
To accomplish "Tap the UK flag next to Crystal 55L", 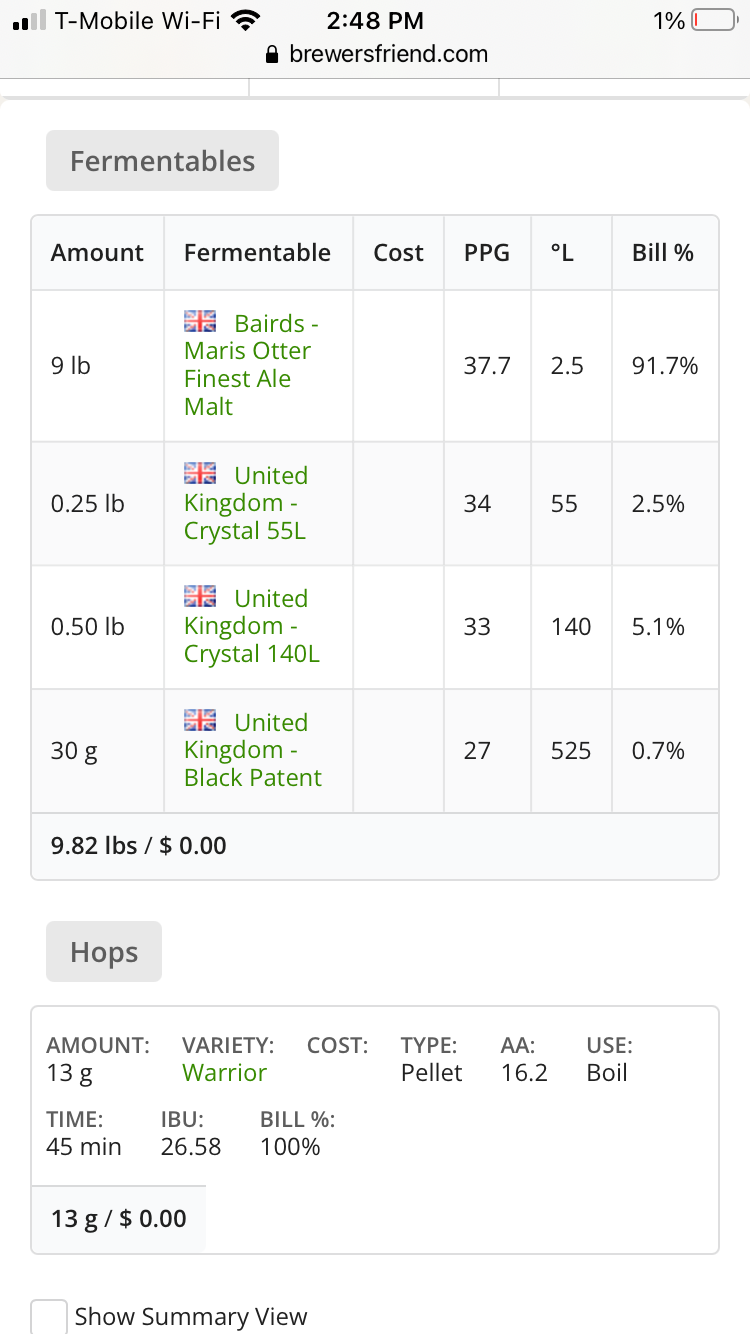I will (200, 473).
